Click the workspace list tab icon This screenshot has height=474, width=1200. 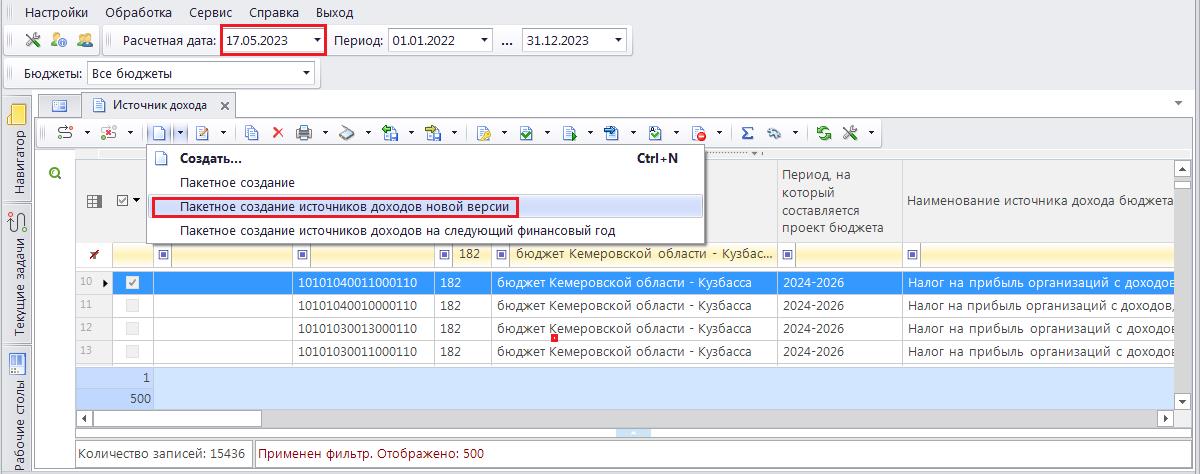[59, 105]
